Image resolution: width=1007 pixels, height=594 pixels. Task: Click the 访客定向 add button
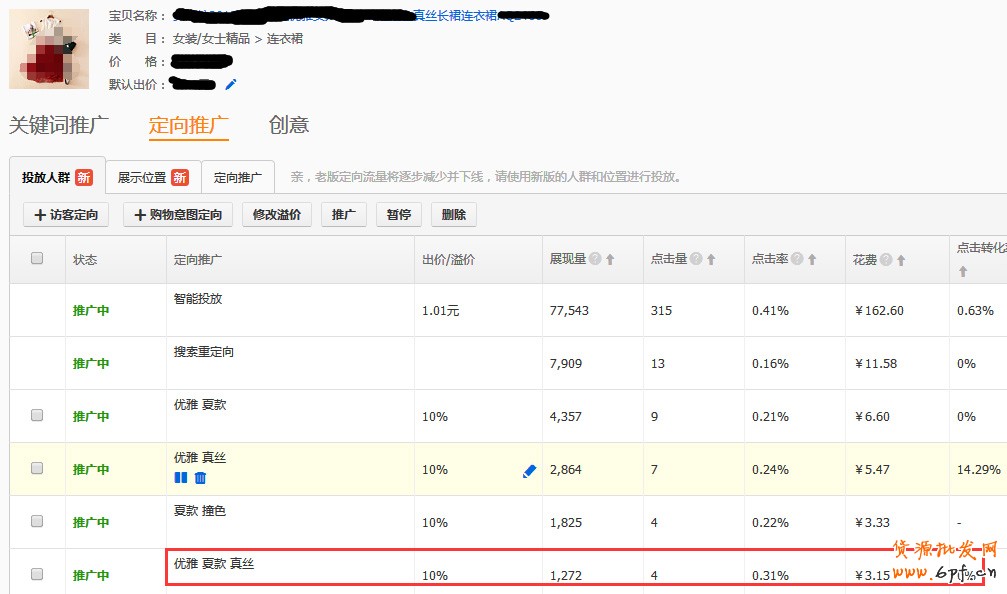click(66, 215)
